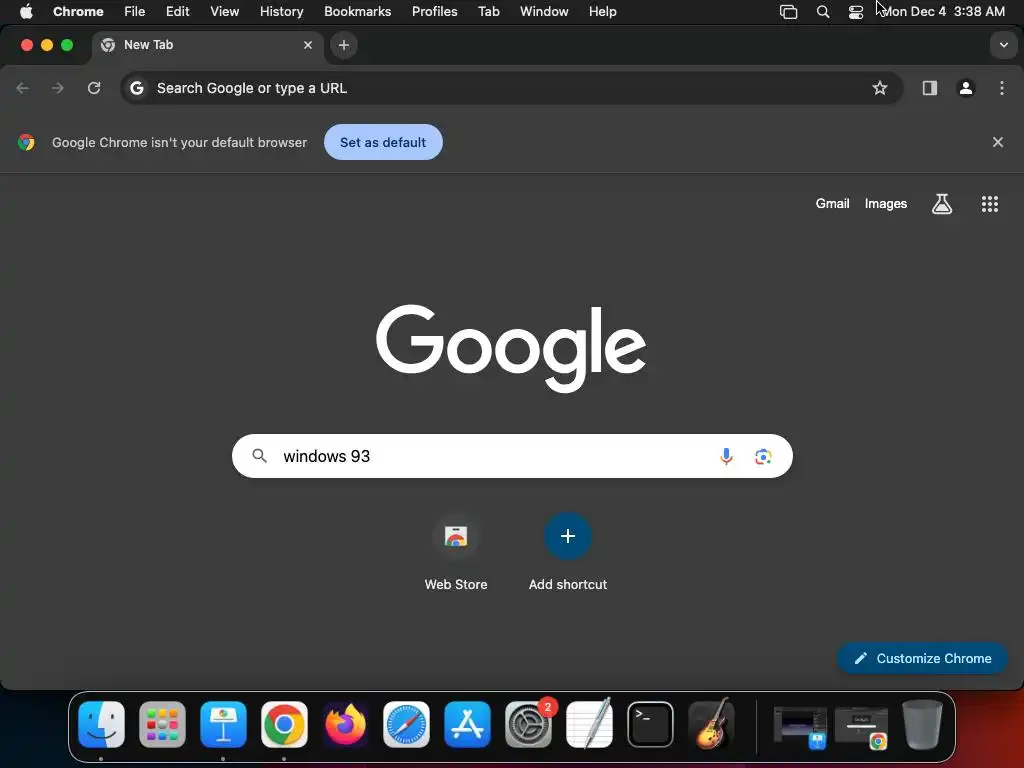Open minimized Keynote window thumbnail in Dock
This screenshot has height=768, width=1024.
[x=800, y=726]
